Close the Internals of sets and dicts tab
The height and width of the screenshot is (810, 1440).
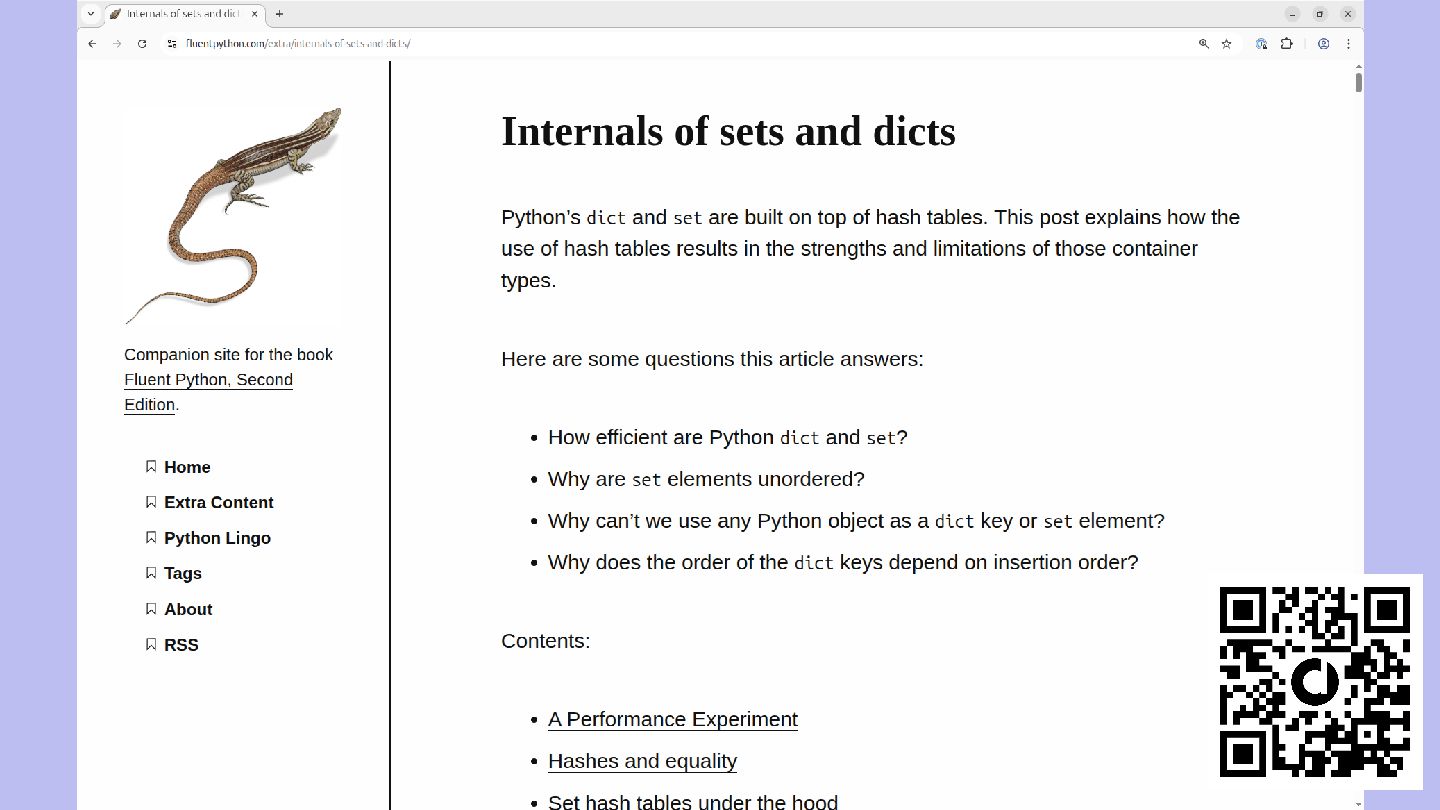click(x=254, y=14)
